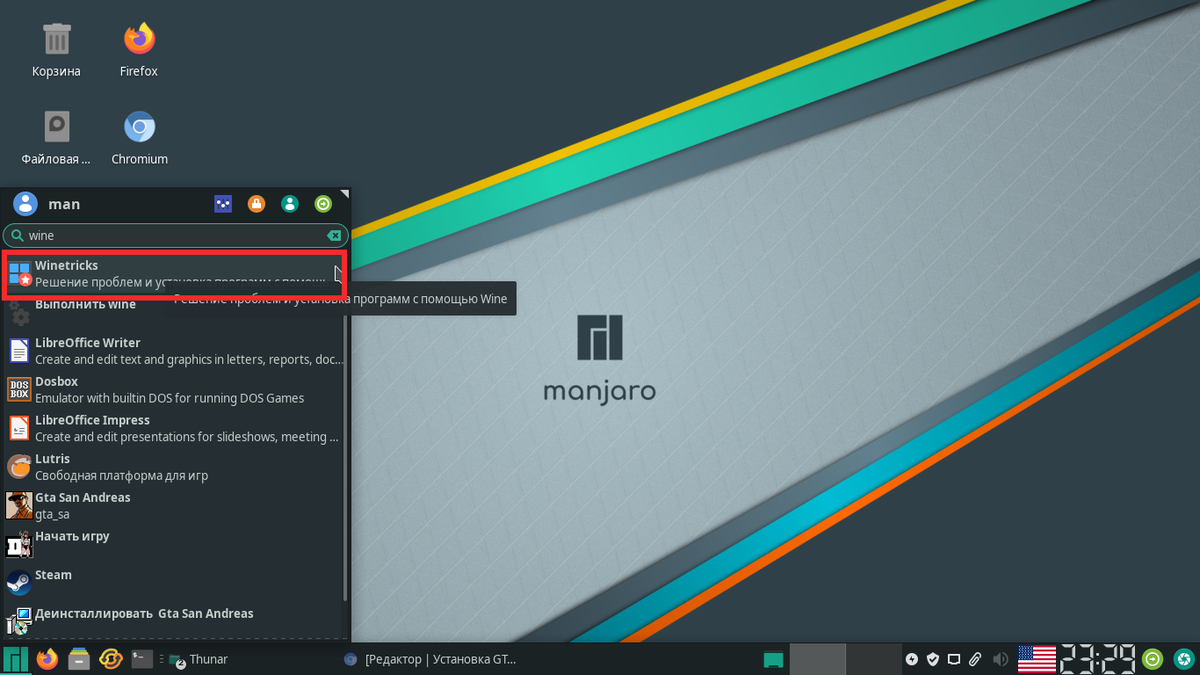Change keyboard layout via the US flag
Screen dimensions: 1200x675
(1037, 659)
